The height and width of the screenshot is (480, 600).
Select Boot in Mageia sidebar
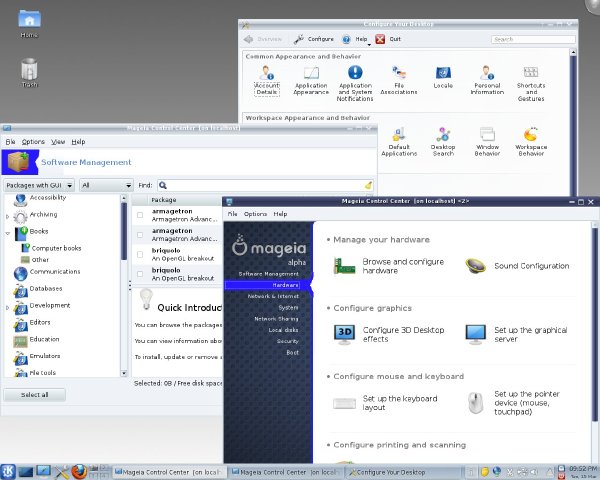(293, 353)
